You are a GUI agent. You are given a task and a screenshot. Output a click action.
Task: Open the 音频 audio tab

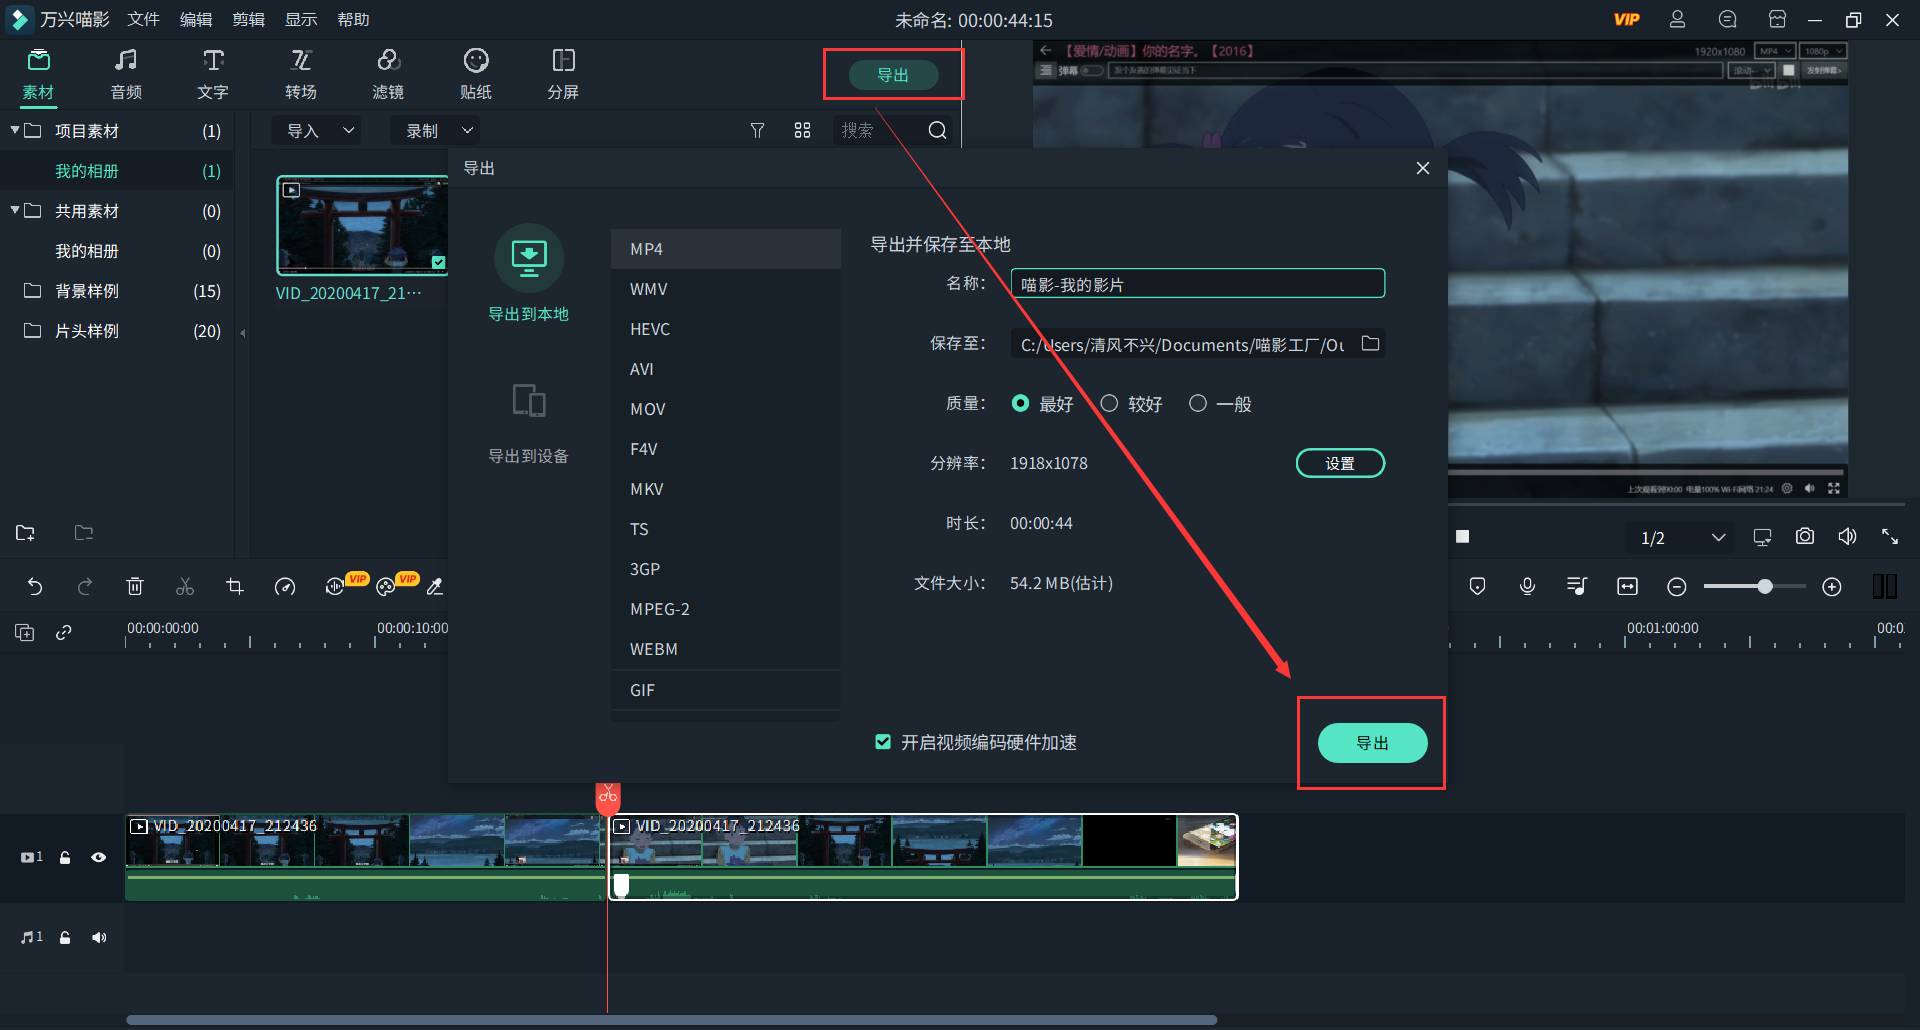point(126,74)
